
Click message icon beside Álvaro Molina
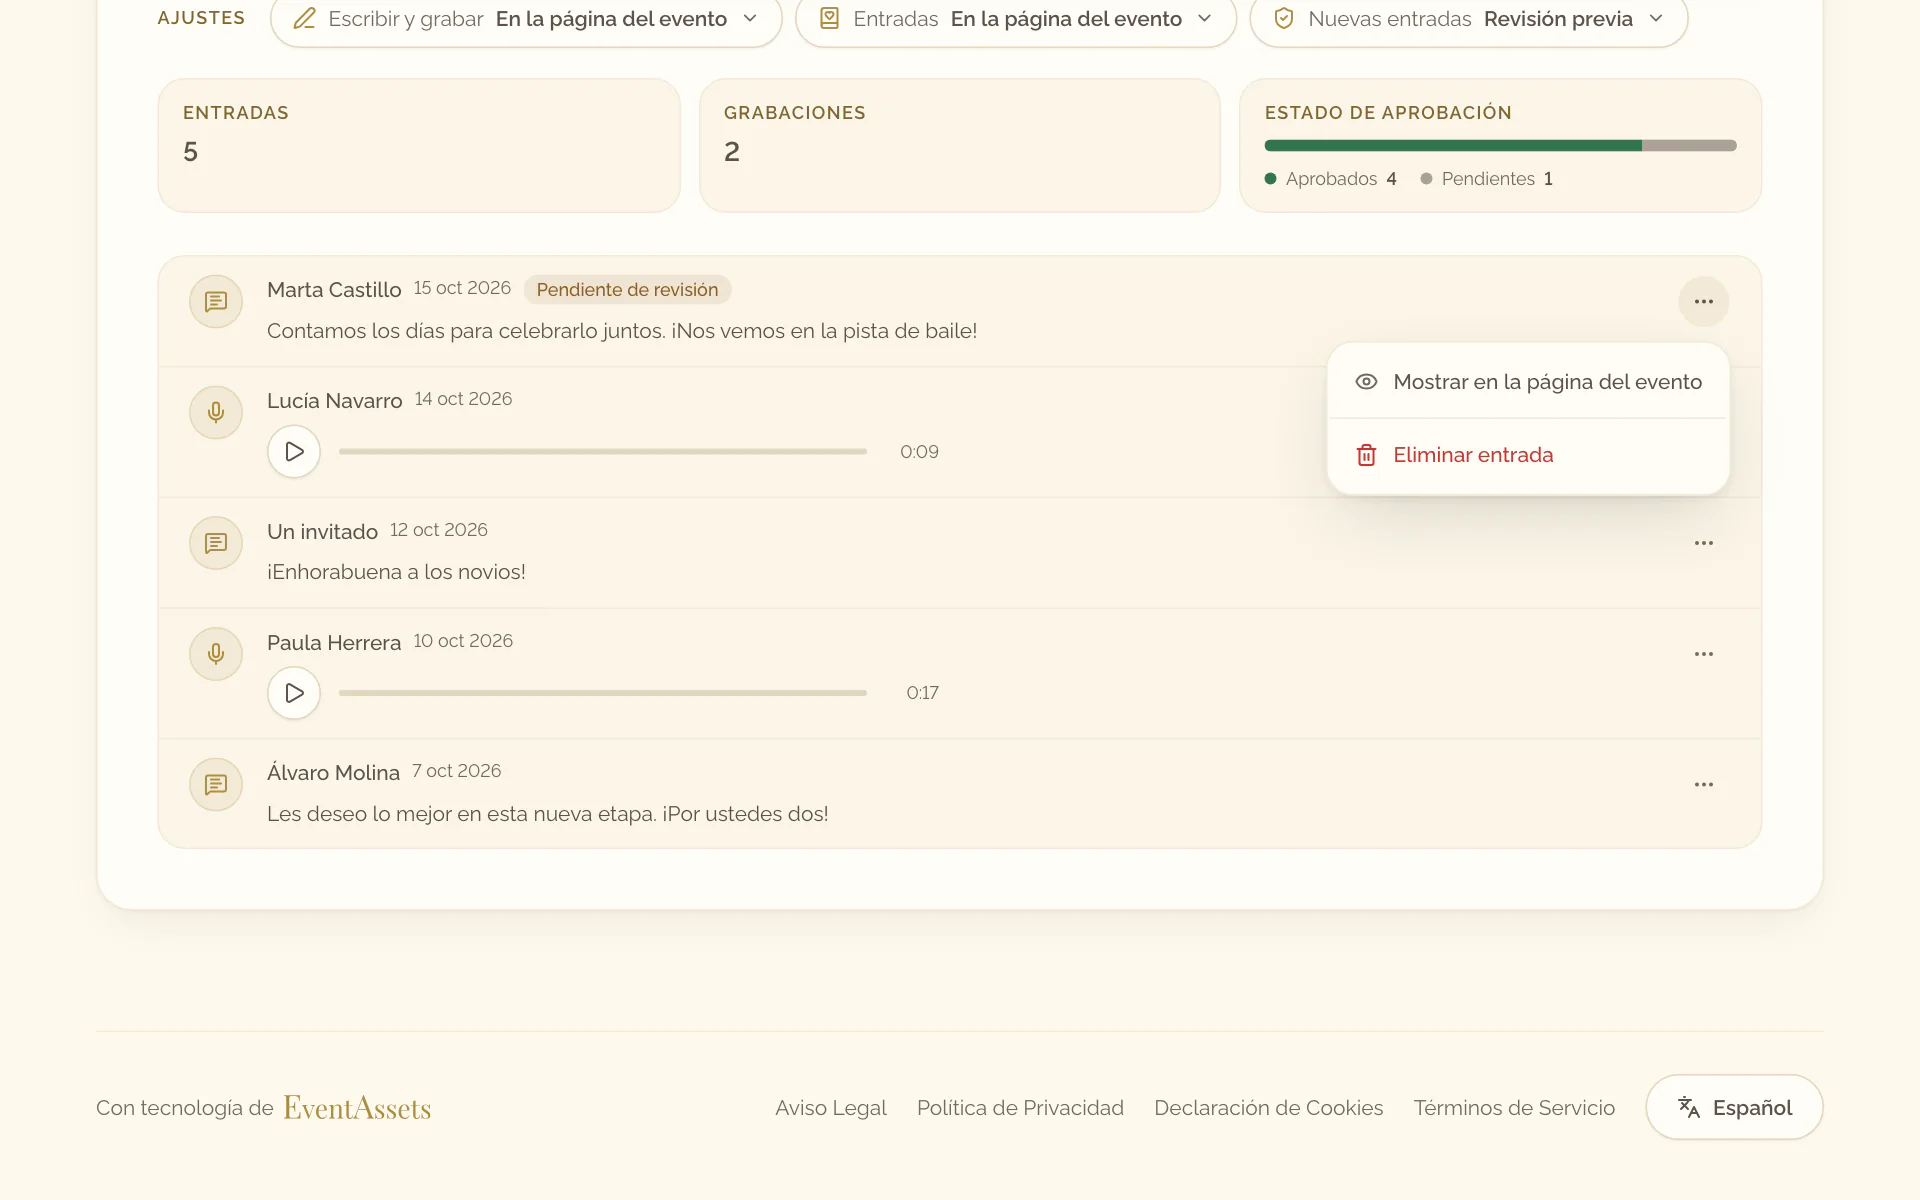coord(216,785)
